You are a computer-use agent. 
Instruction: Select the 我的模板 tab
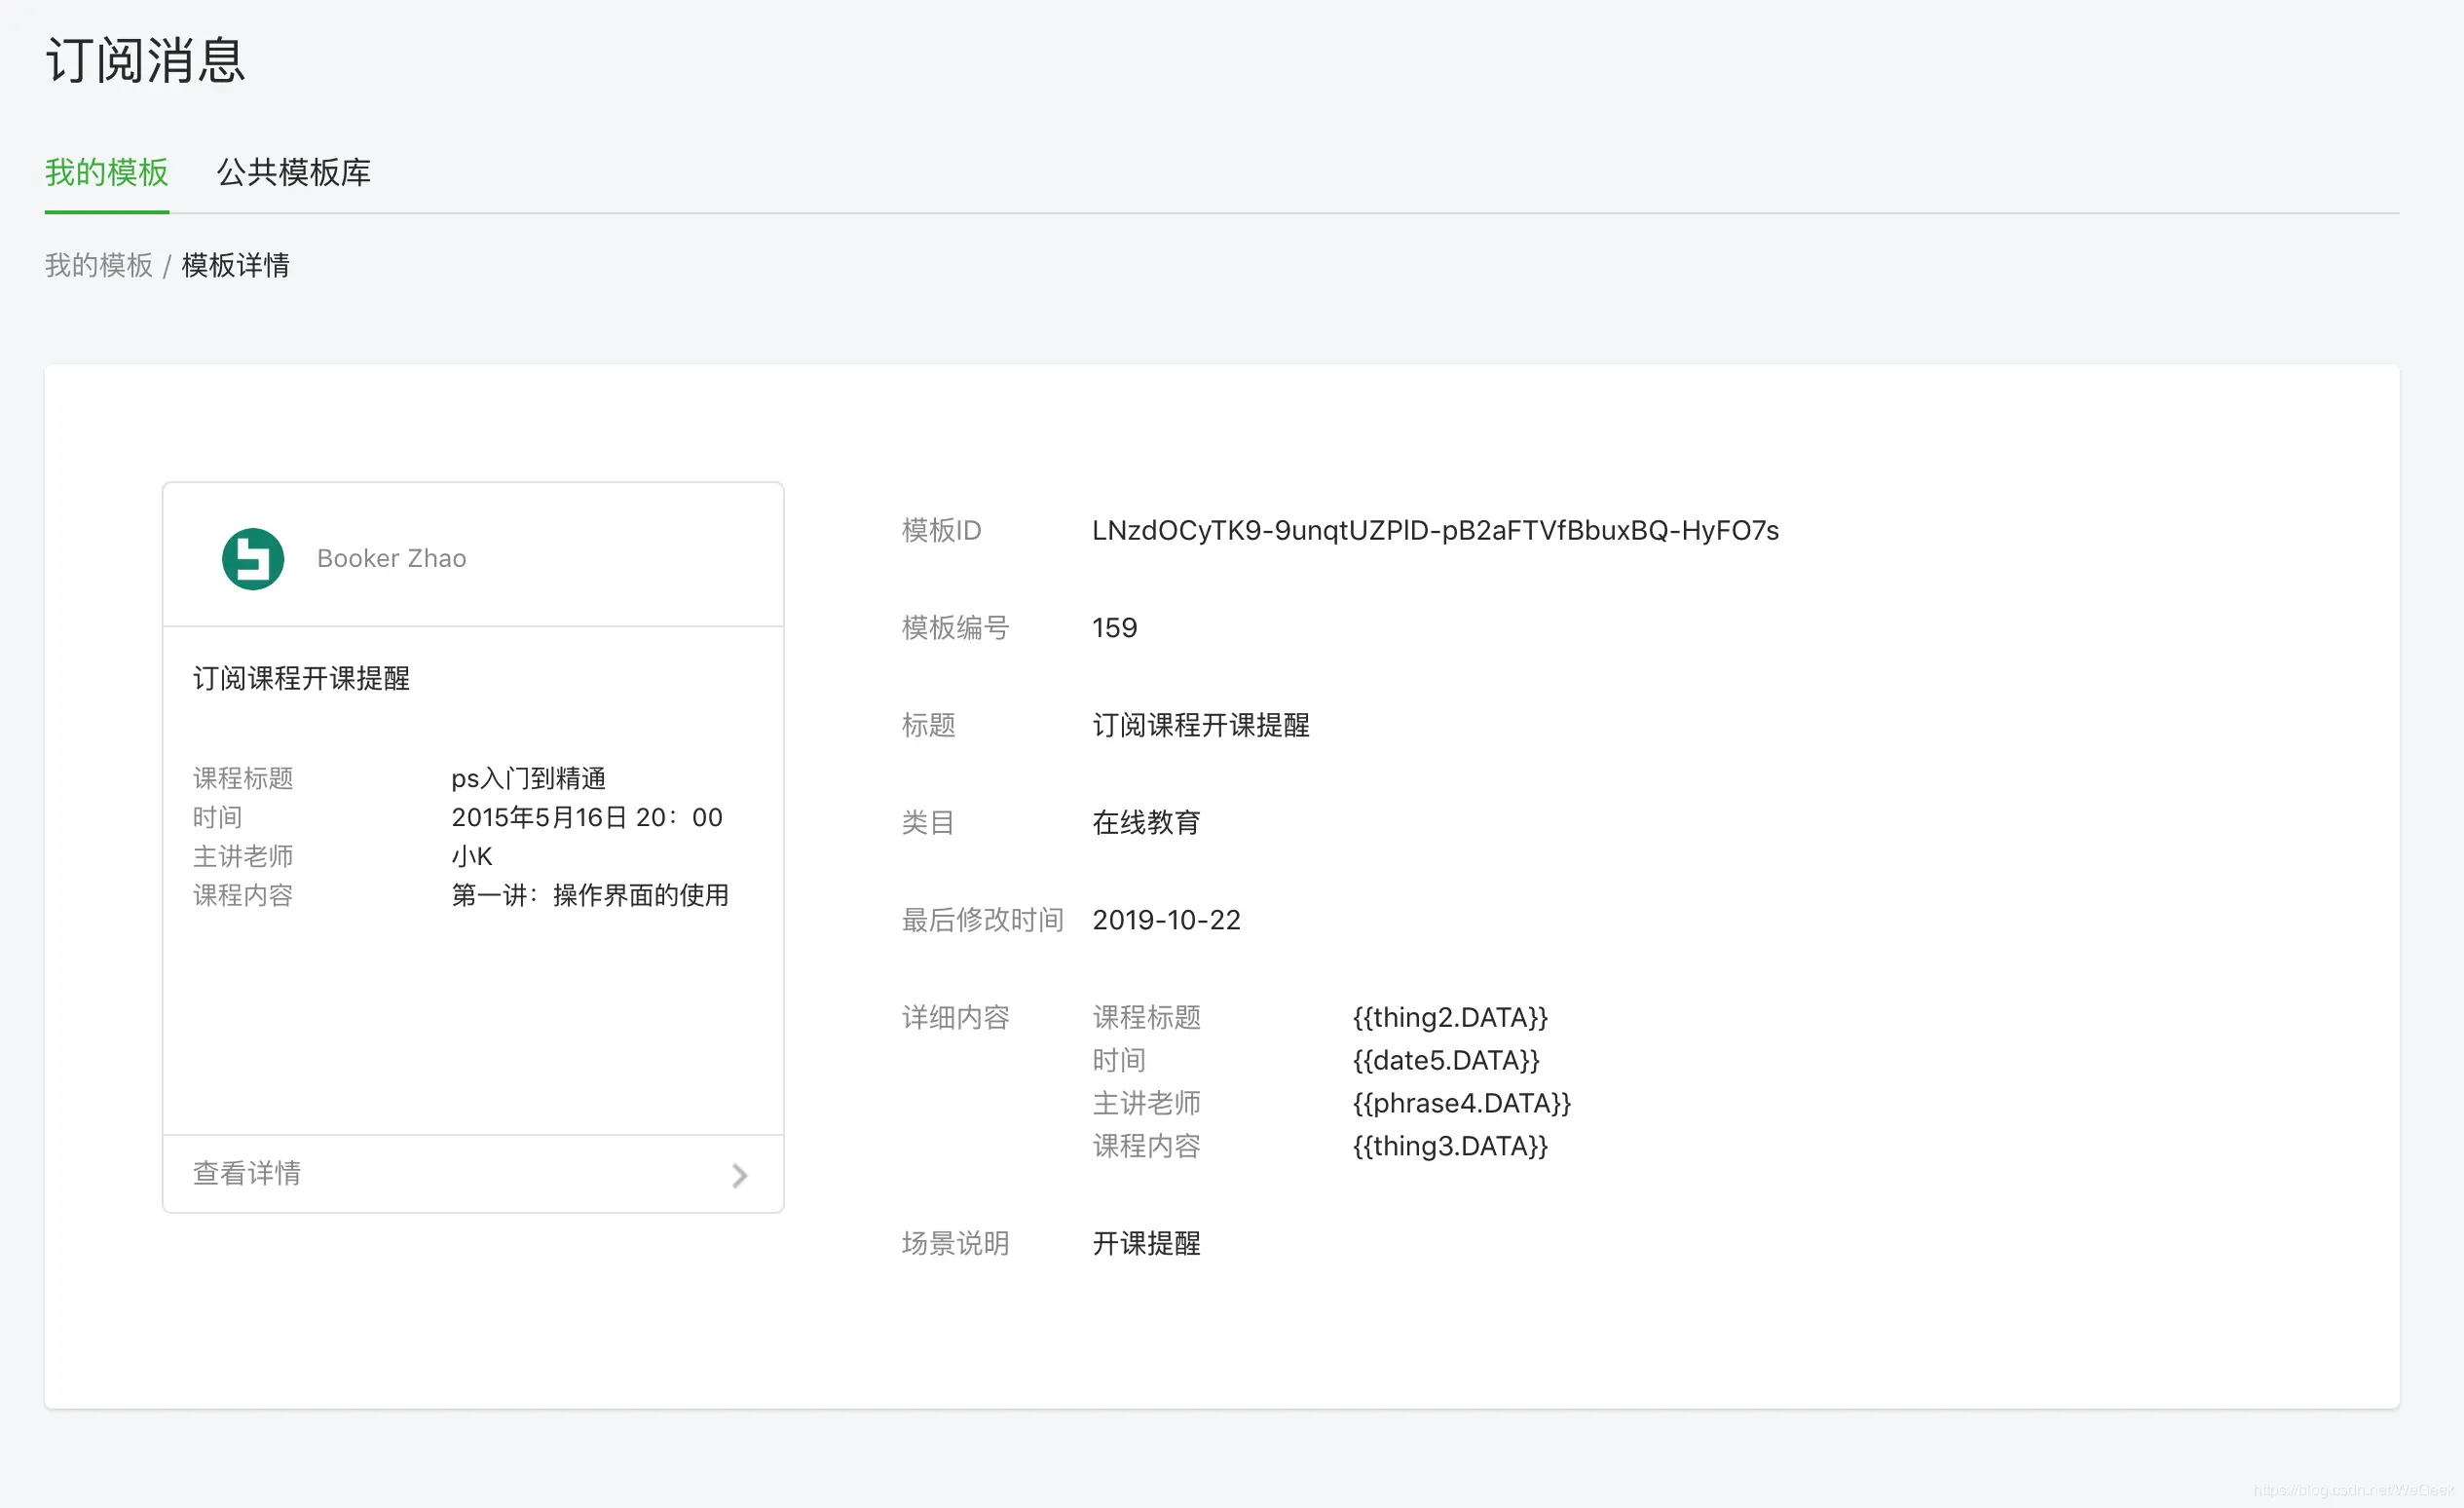[105, 173]
